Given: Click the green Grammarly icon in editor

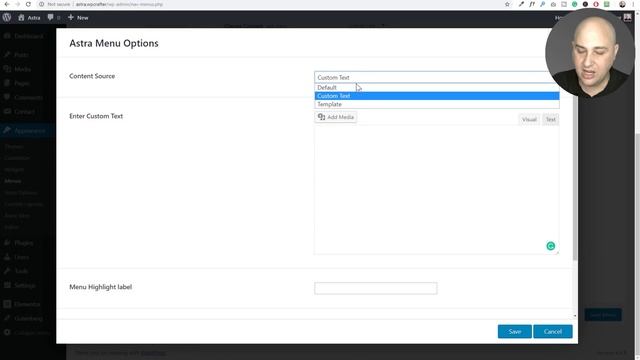Looking at the screenshot, I should (x=551, y=246).
